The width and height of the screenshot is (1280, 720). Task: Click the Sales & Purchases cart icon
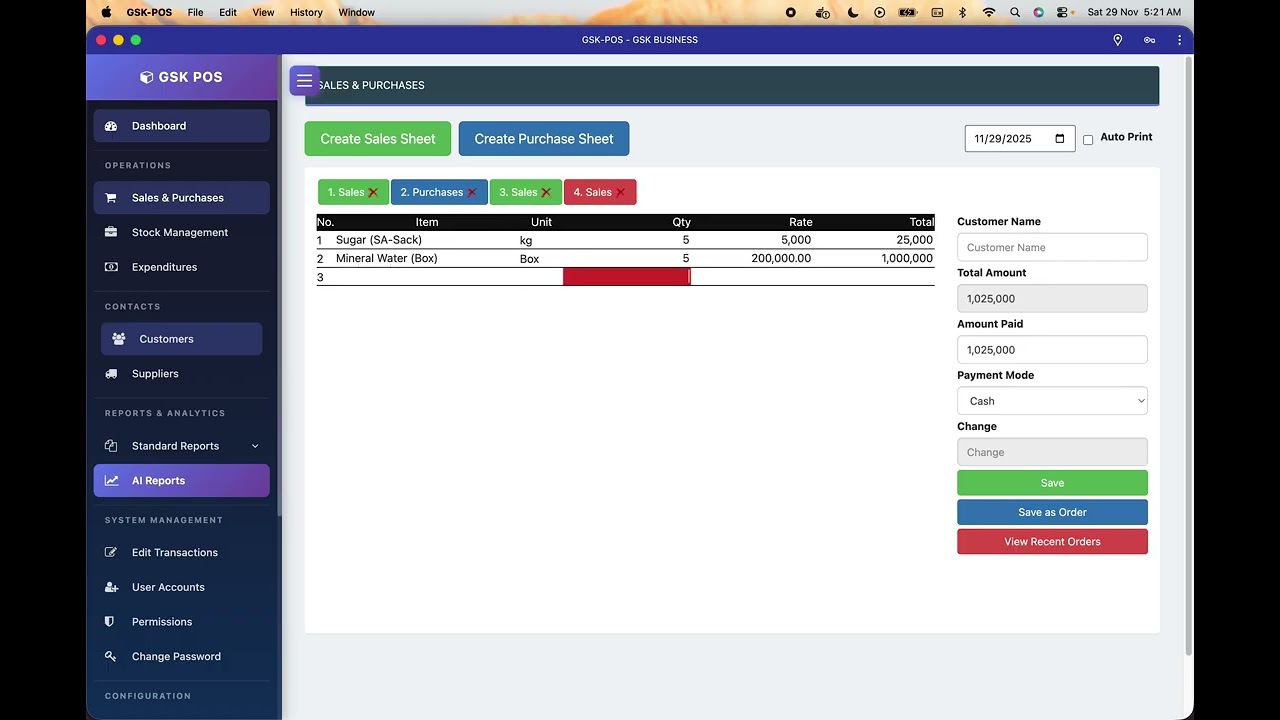click(x=111, y=198)
